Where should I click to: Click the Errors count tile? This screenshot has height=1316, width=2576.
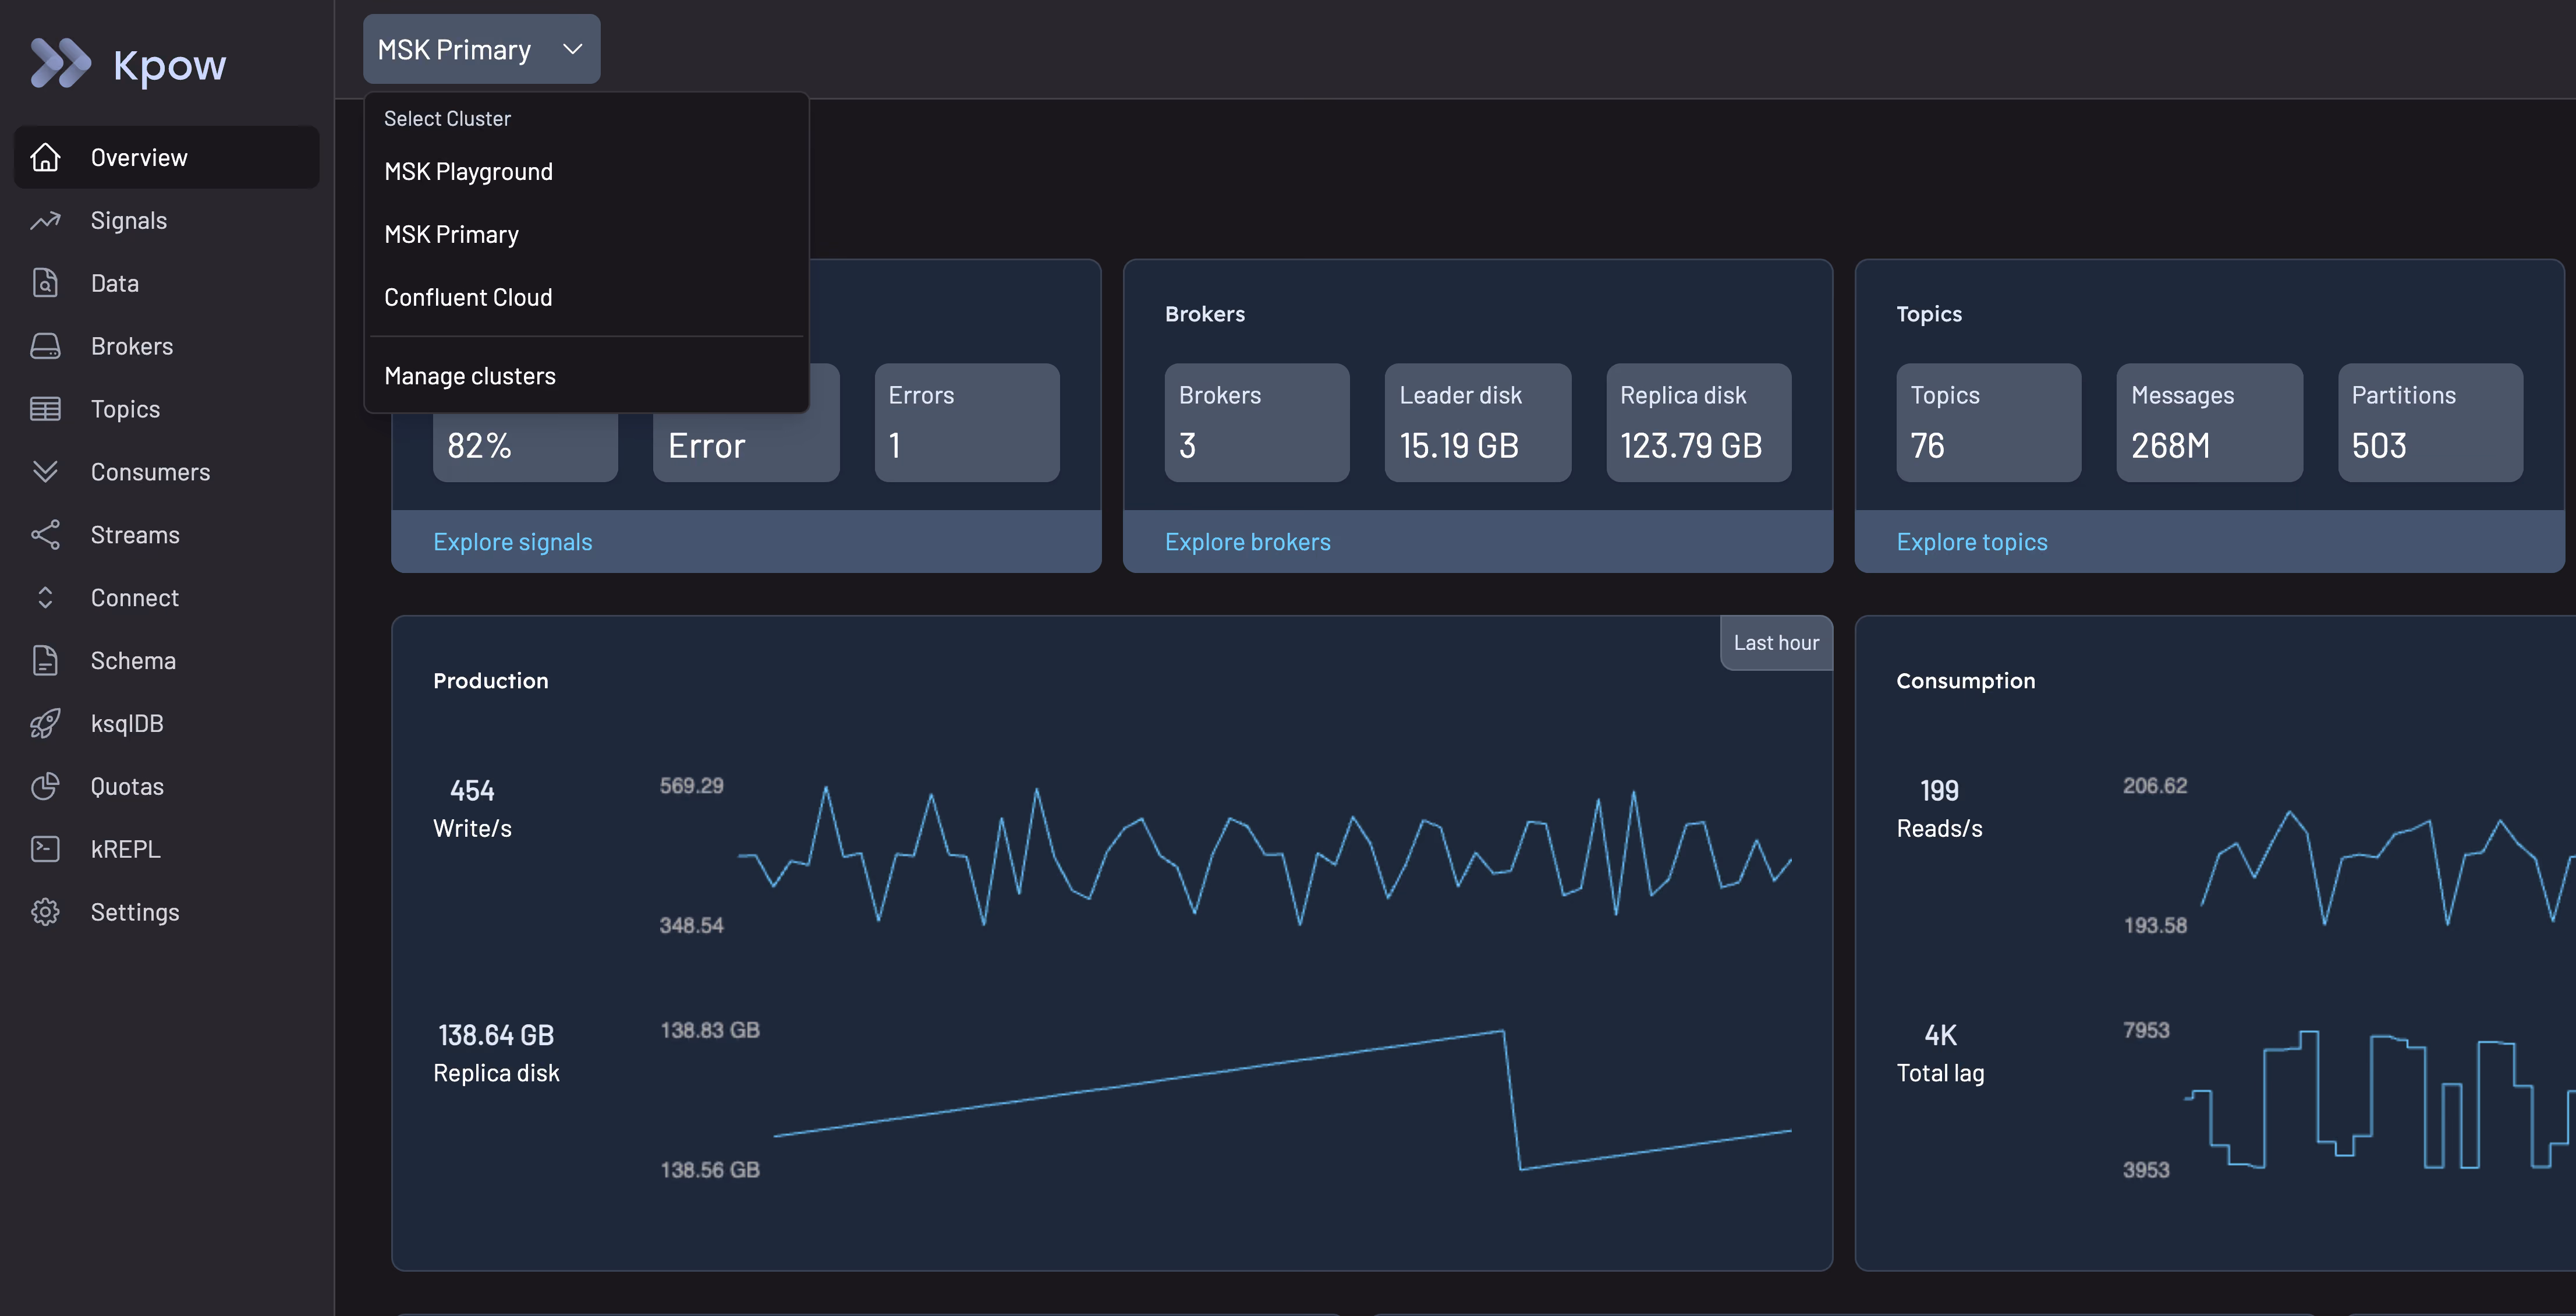966,423
